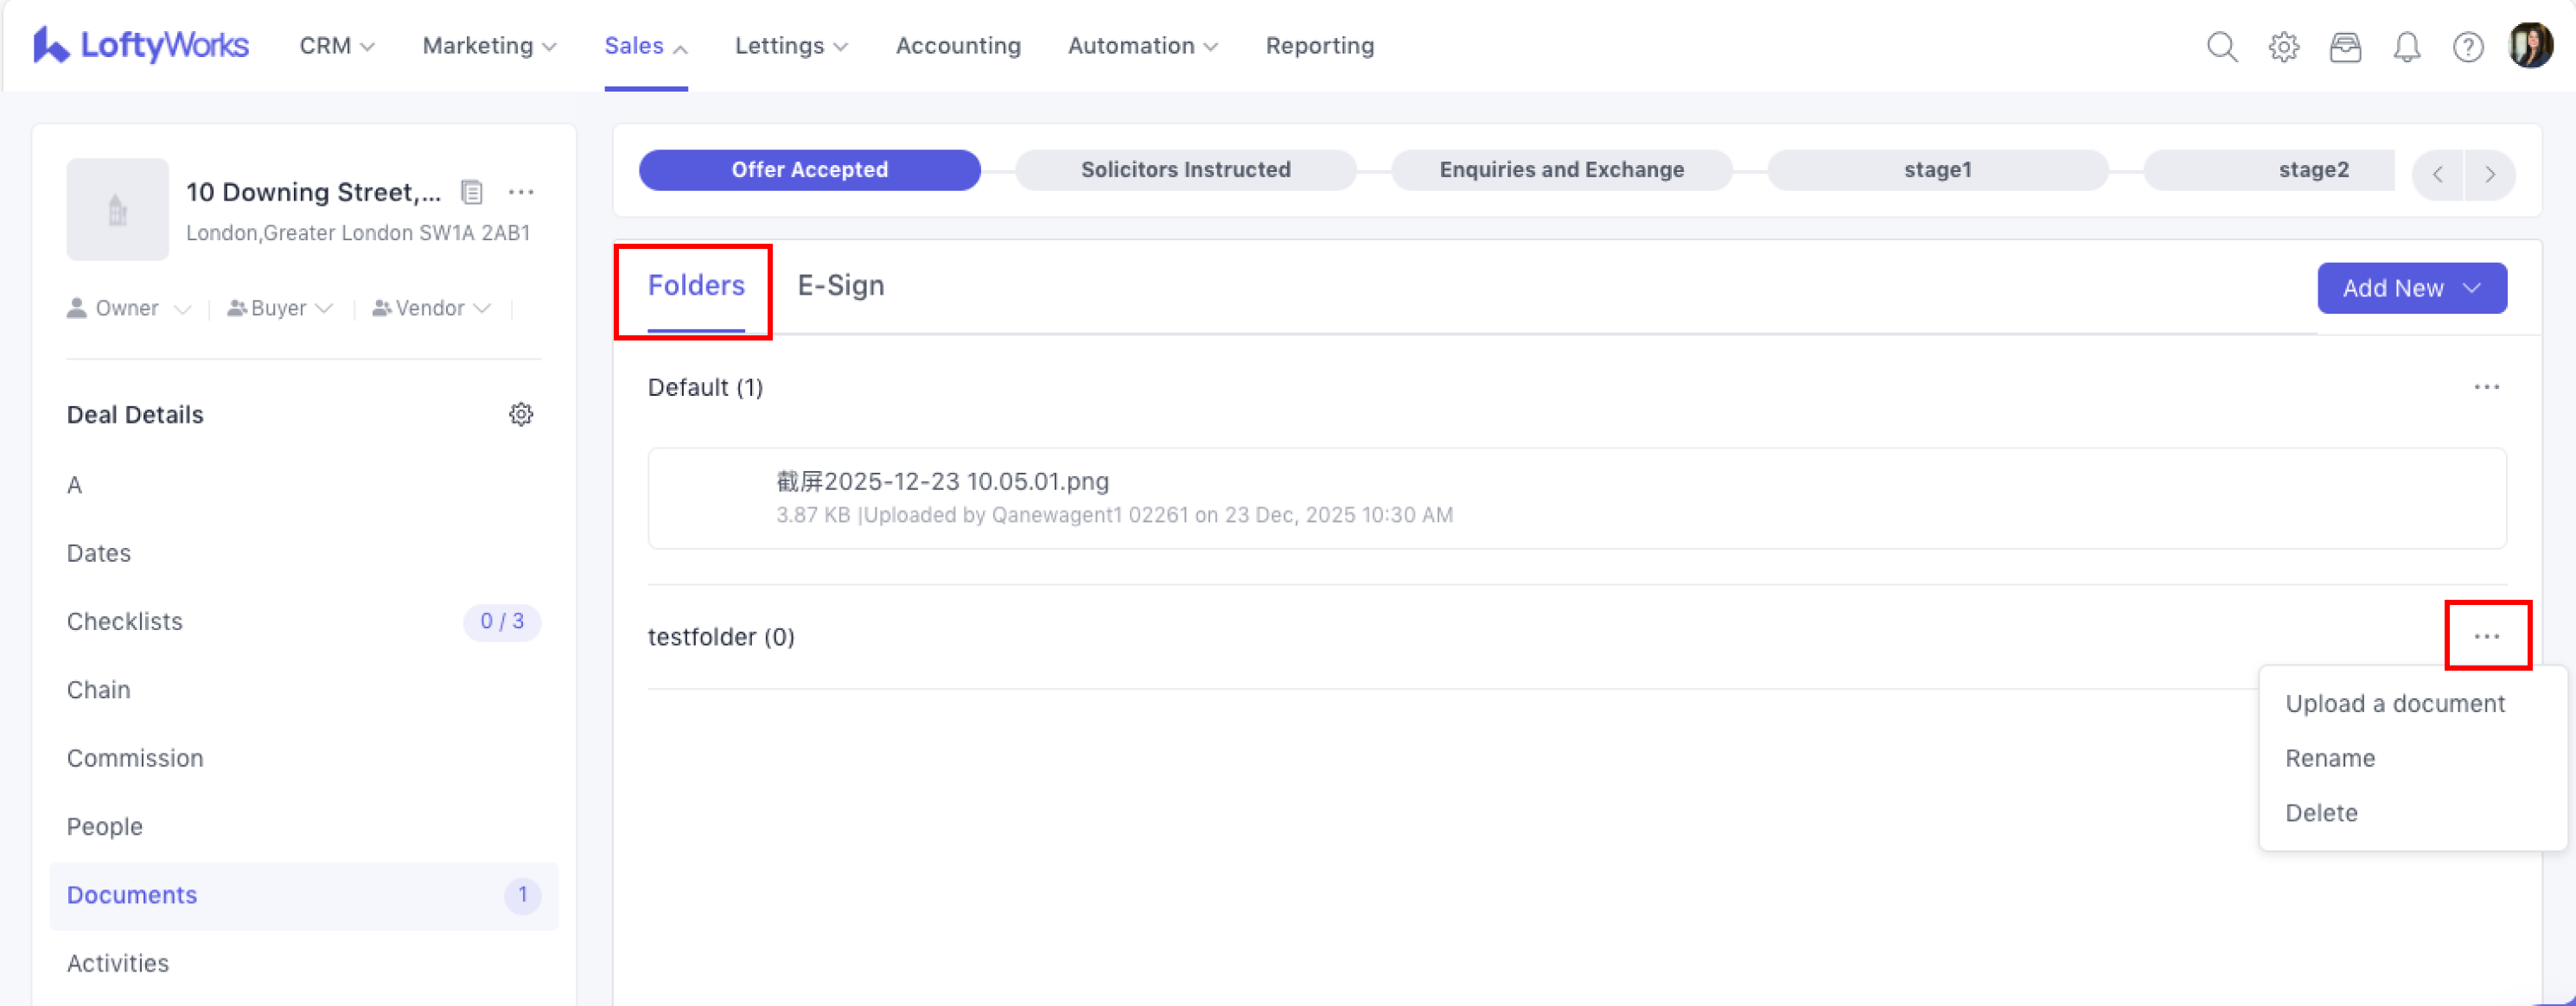Open Checklists in Deal Details sidebar
This screenshot has width=2576, height=1006.
click(125, 621)
